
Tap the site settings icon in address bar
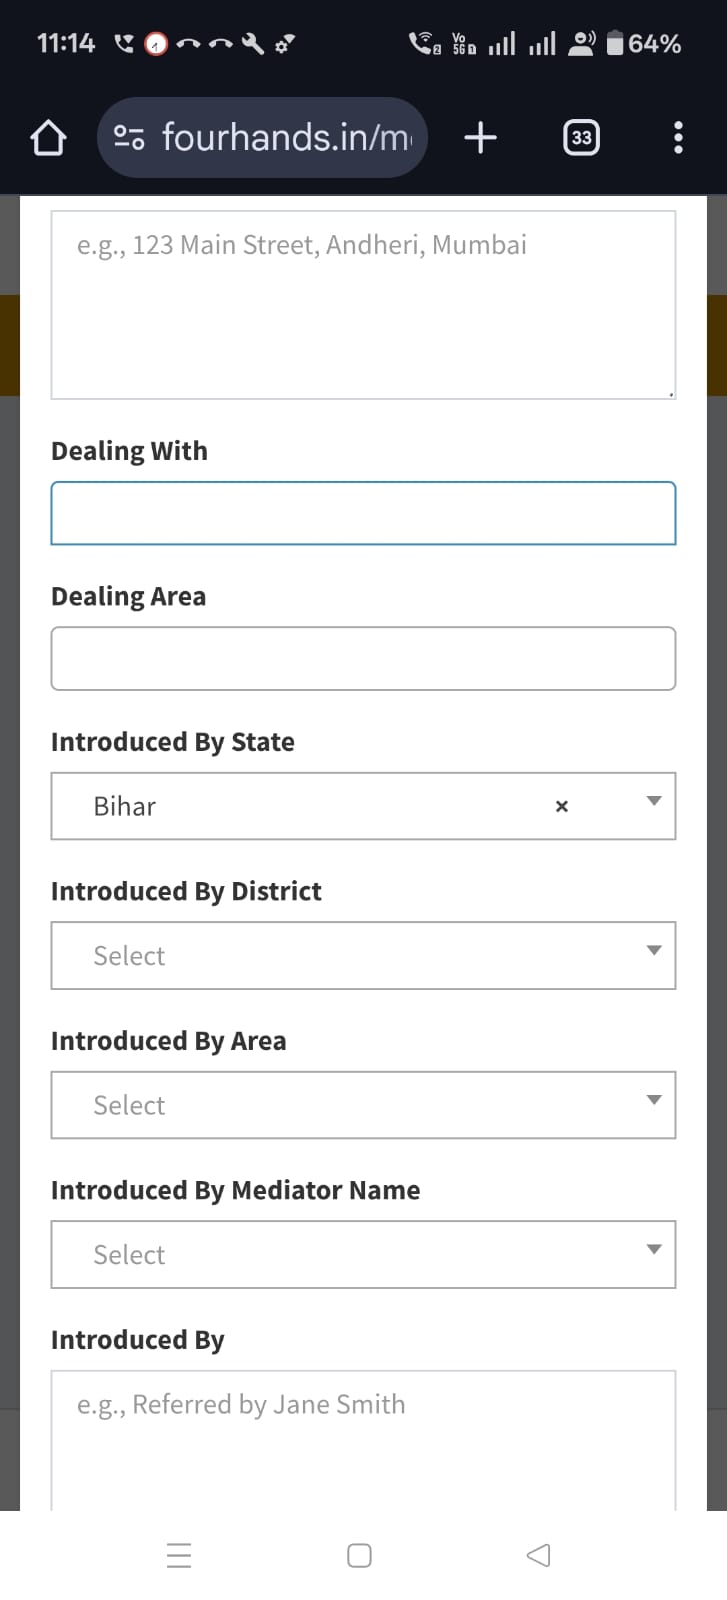pos(129,137)
